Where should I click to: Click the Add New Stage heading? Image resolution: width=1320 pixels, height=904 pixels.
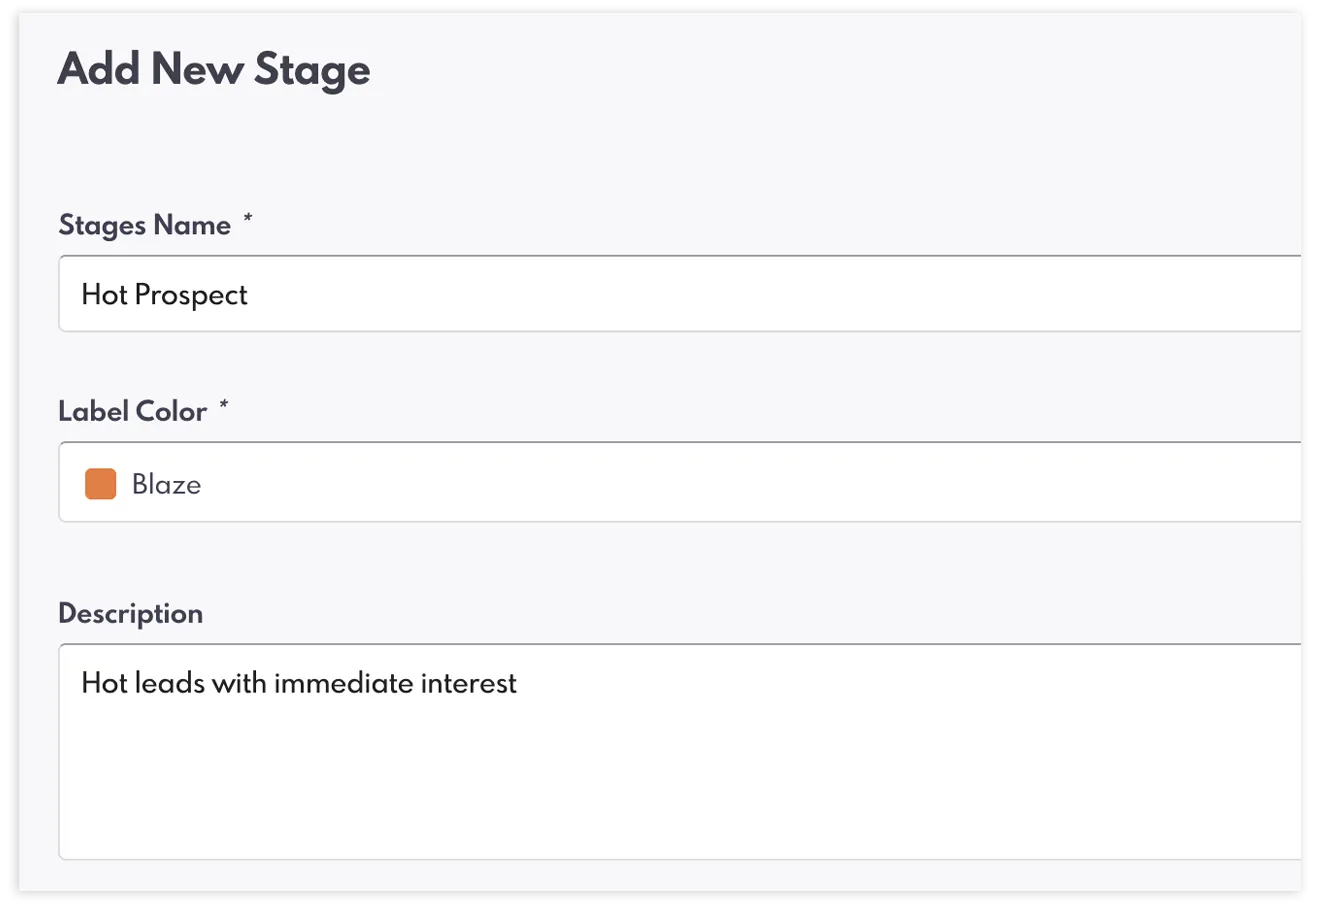tap(214, 70)
